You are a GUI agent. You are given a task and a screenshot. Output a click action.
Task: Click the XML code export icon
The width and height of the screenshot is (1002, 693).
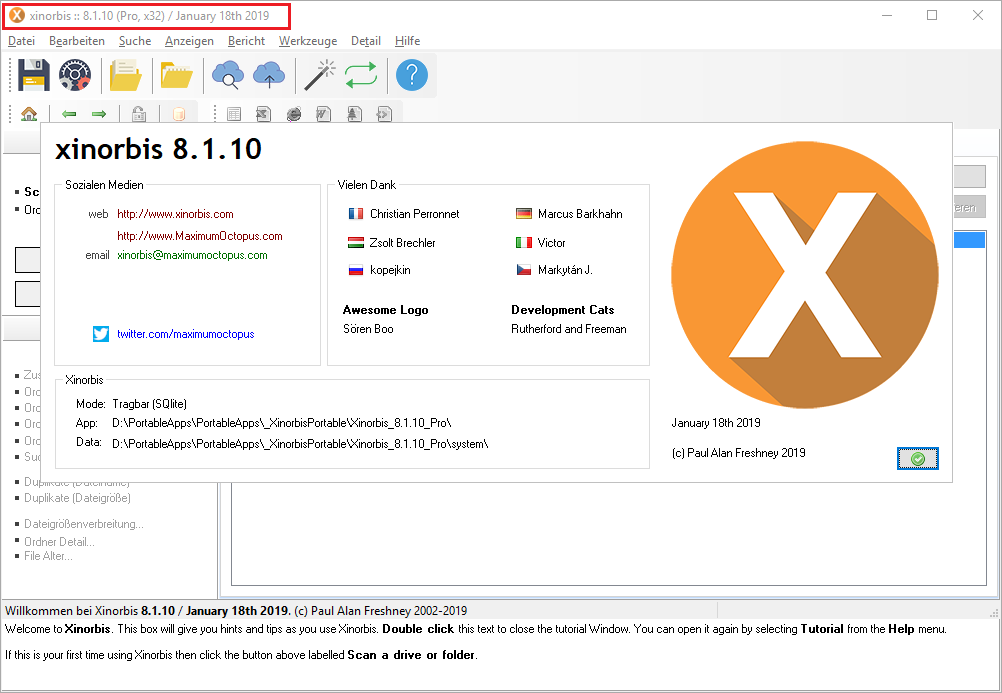coord(384,114)
